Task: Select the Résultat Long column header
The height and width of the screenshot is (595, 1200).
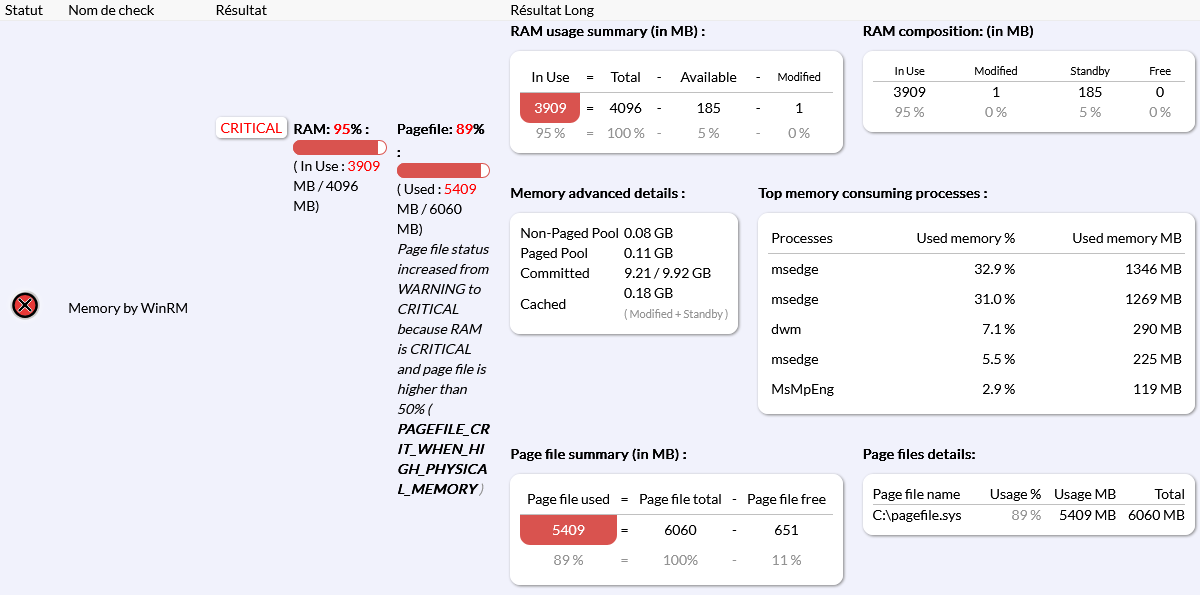Action: point(552,10)
